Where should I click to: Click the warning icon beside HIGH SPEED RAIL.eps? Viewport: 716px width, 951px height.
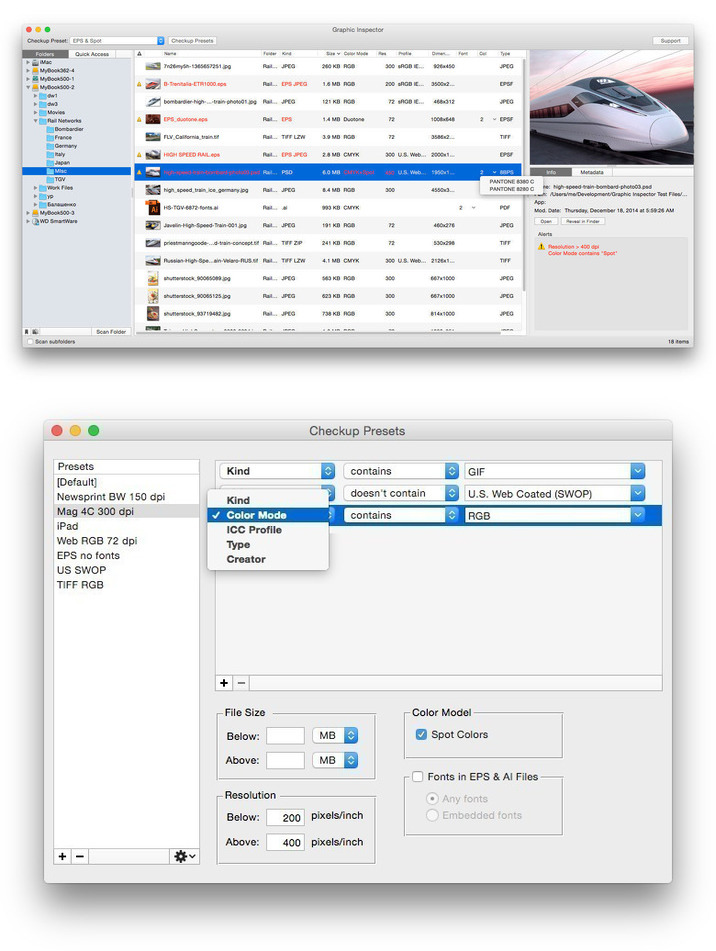(x=139, y=155)
